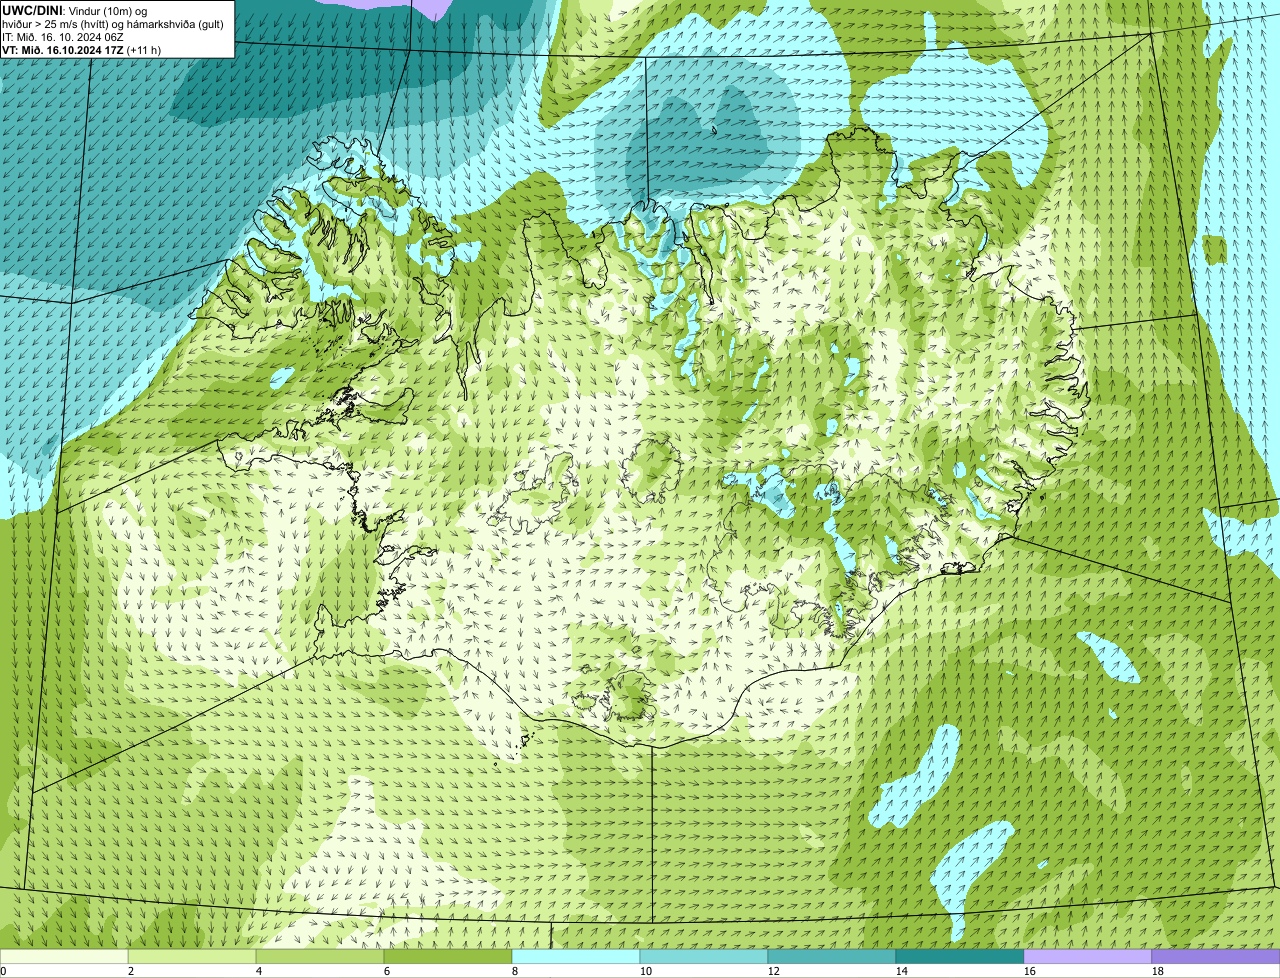
Task: Click the "16" scale label
Action: coord(1030,971)
